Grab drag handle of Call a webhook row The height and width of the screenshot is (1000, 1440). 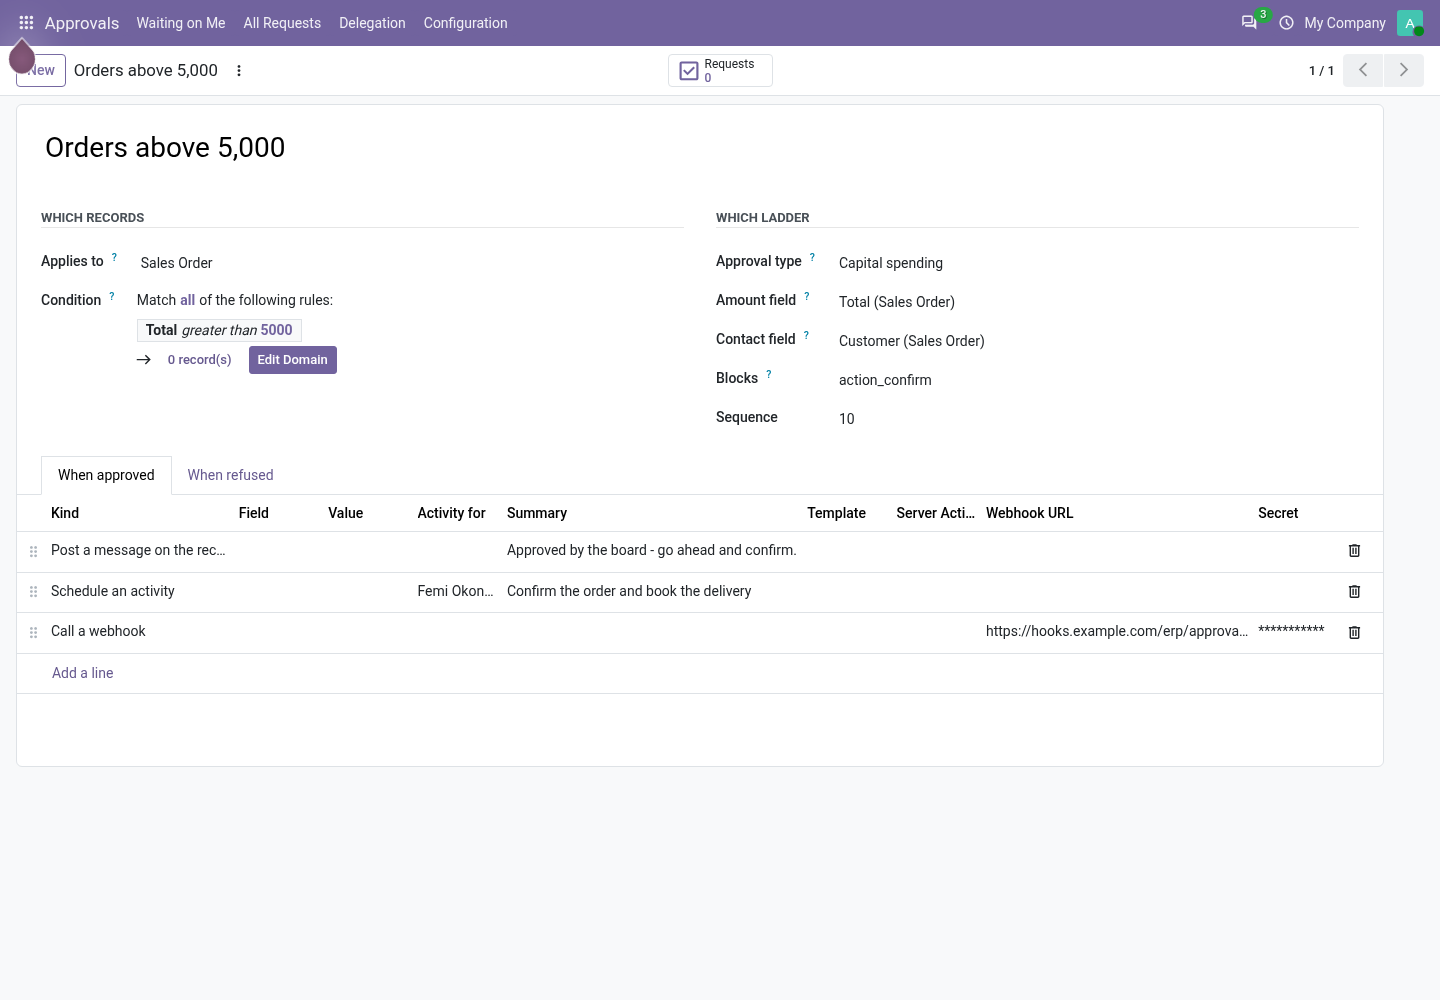33,632
